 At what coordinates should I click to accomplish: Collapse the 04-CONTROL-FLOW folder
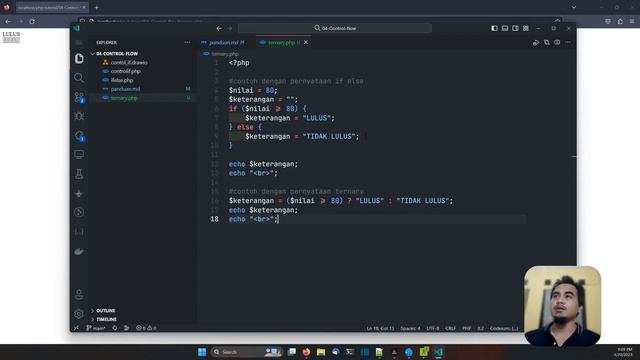117,53
